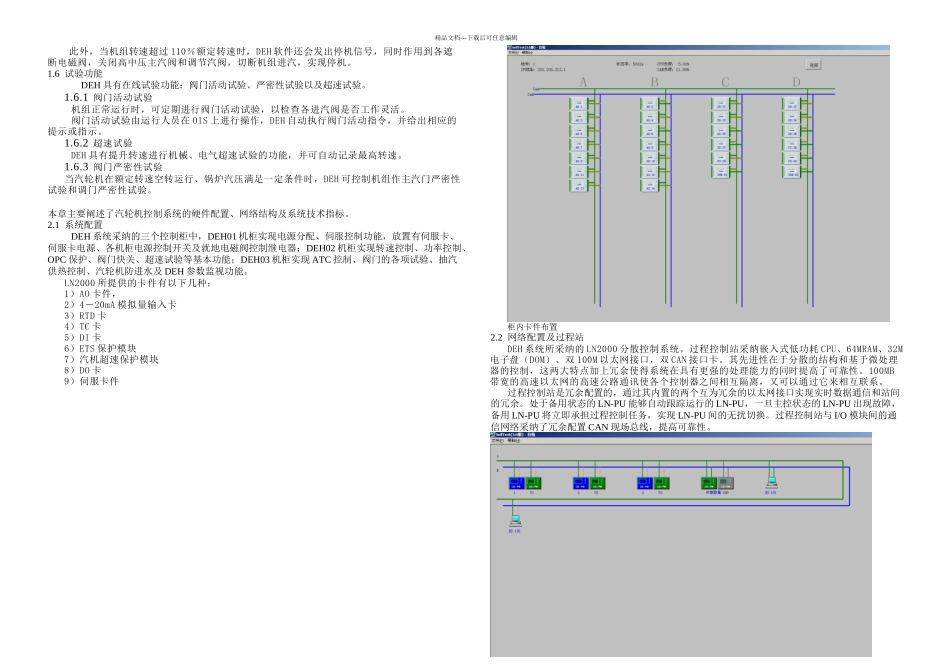Click the page header text at top center
Viewport: 950px width, 672px height.
coord(476,38)
